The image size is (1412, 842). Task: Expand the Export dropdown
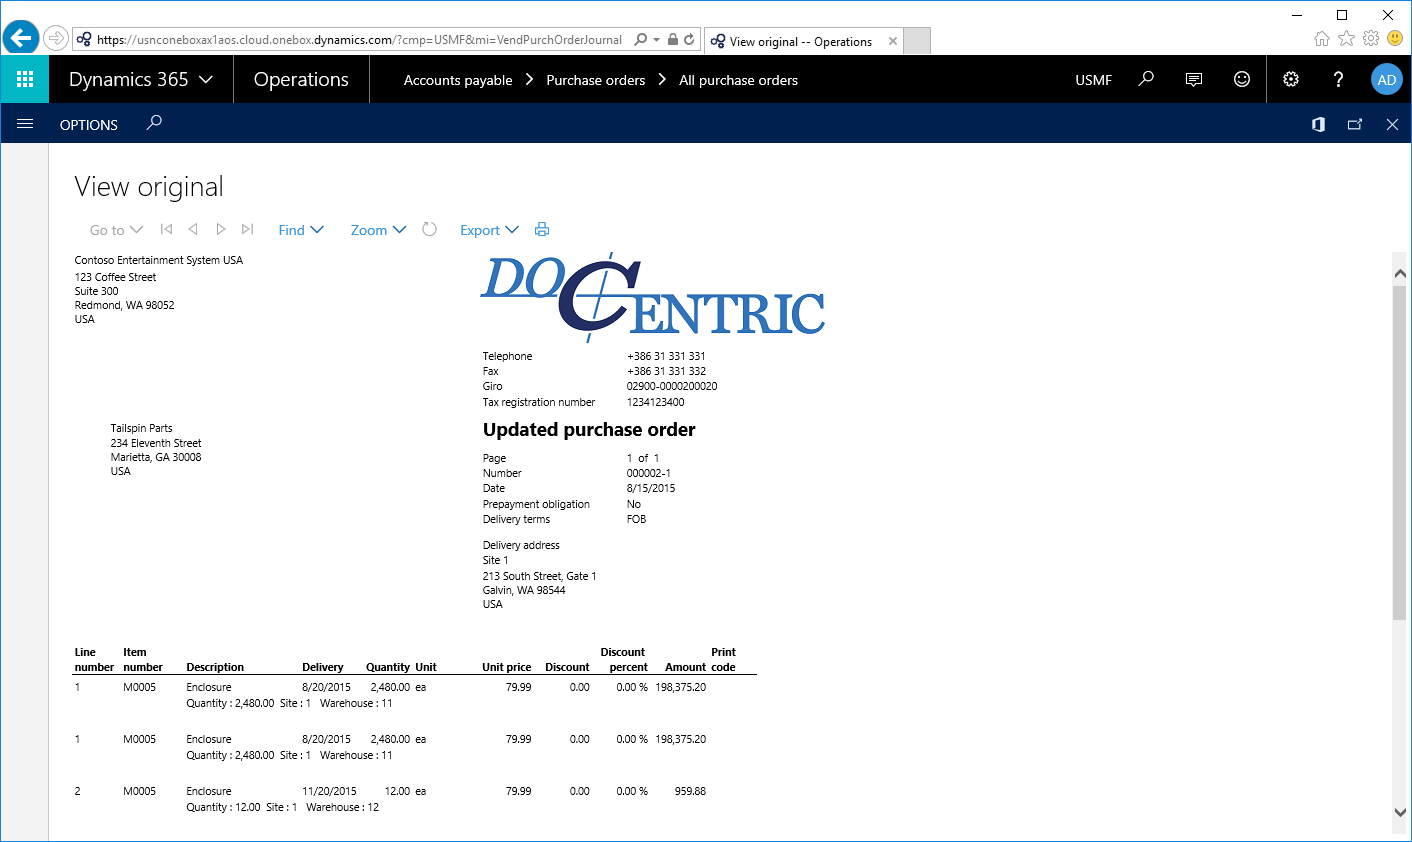tap(489, 230)
